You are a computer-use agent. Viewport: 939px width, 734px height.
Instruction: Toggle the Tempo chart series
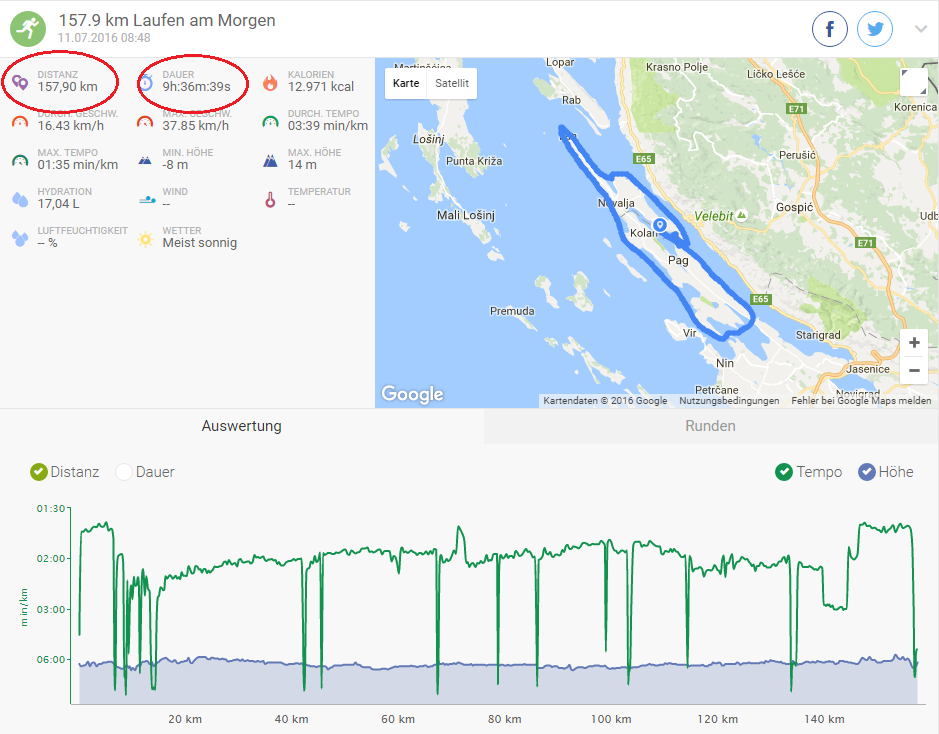point(785,471)
